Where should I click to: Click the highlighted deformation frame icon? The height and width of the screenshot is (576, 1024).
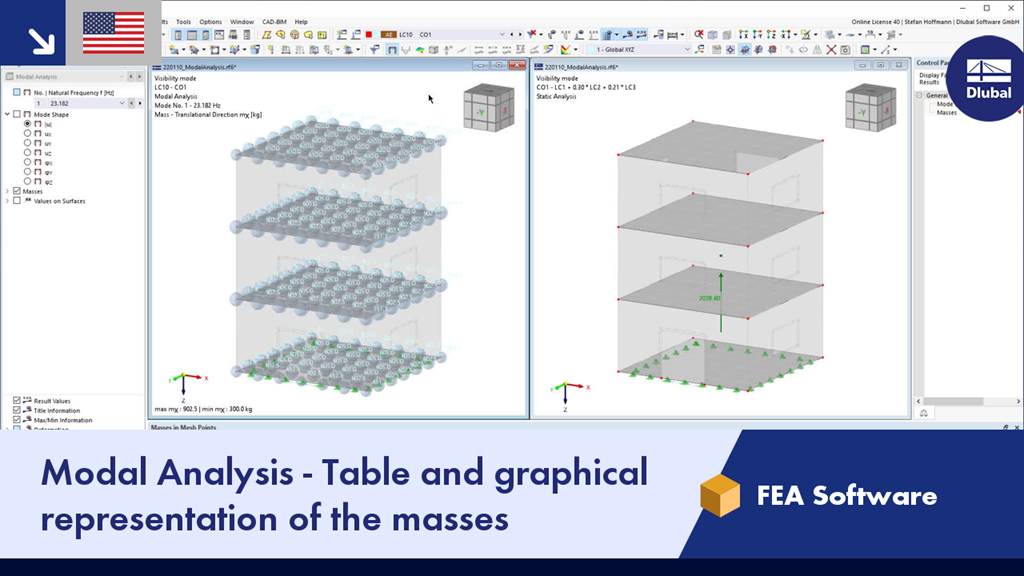pos(392,50)
